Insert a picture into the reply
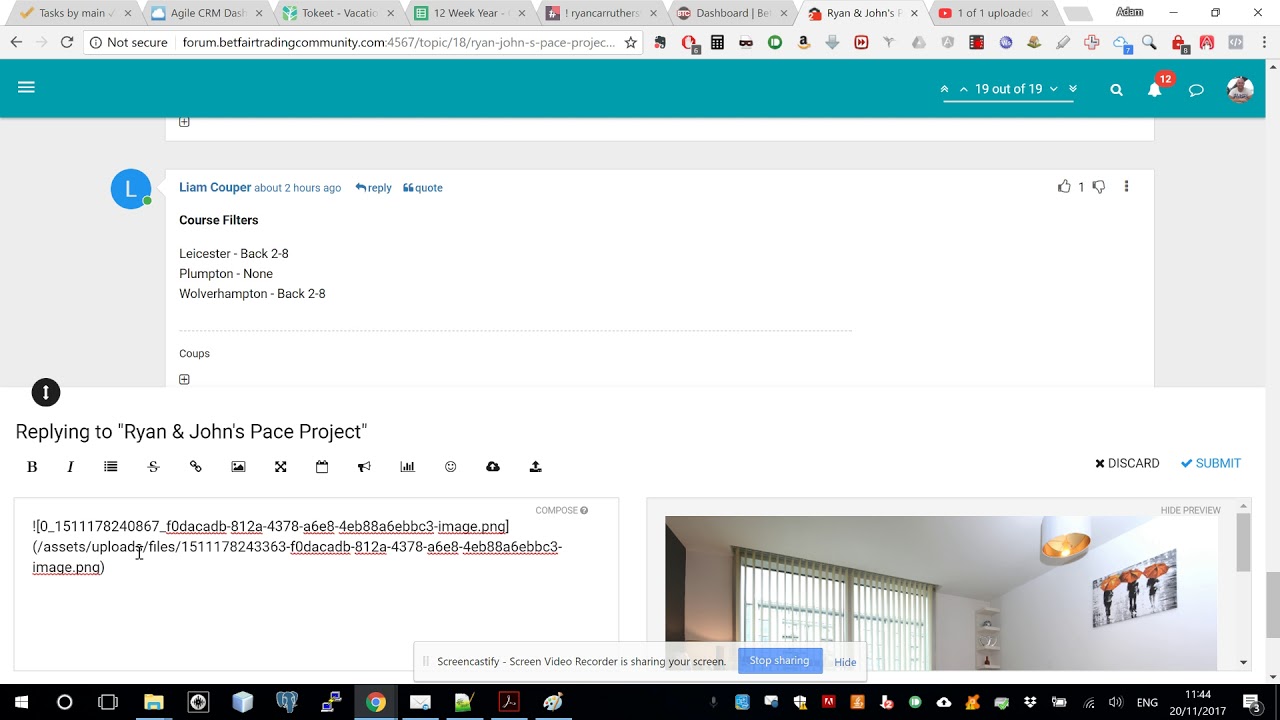This screenshot has width=1280, height=720. coord(238,466)
